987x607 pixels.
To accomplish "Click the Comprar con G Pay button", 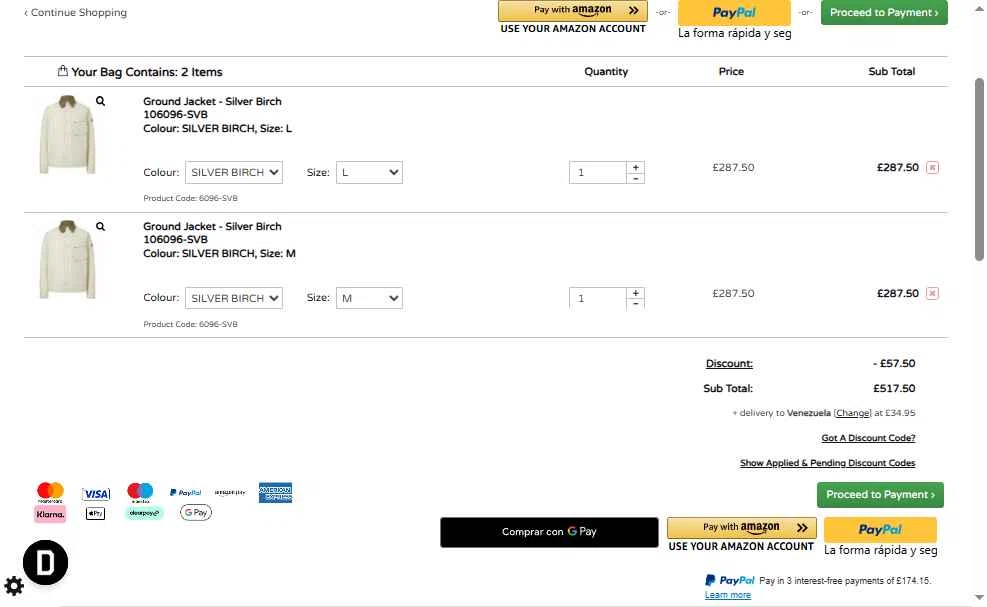I will click(x=549, y=532).
